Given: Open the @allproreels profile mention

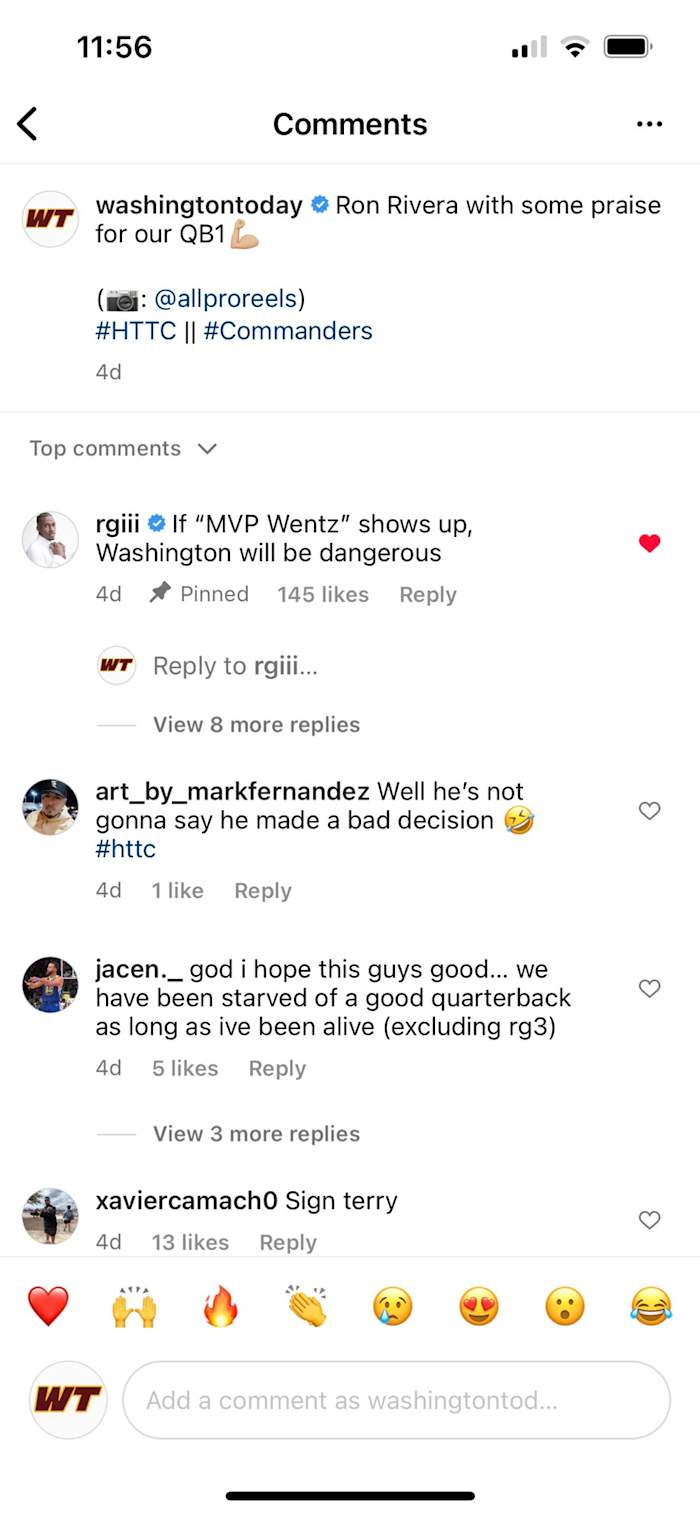Looking at the screenshot, I should click(x=229, y=299).
